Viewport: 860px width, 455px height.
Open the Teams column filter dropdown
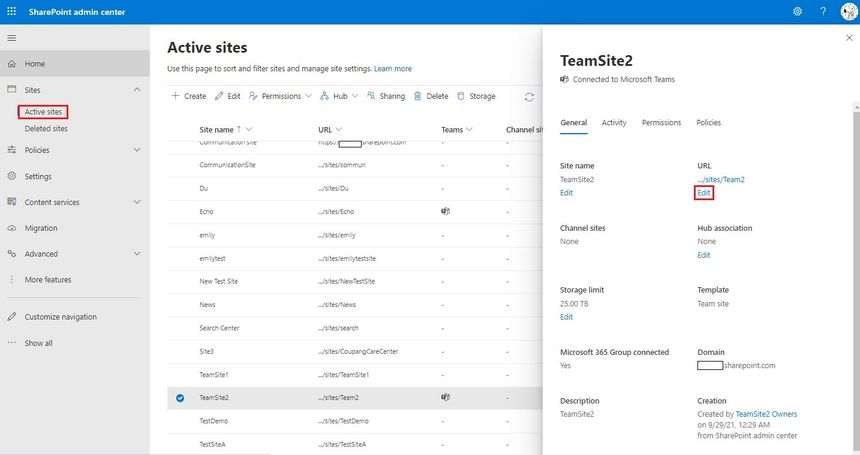click(469, 129)
